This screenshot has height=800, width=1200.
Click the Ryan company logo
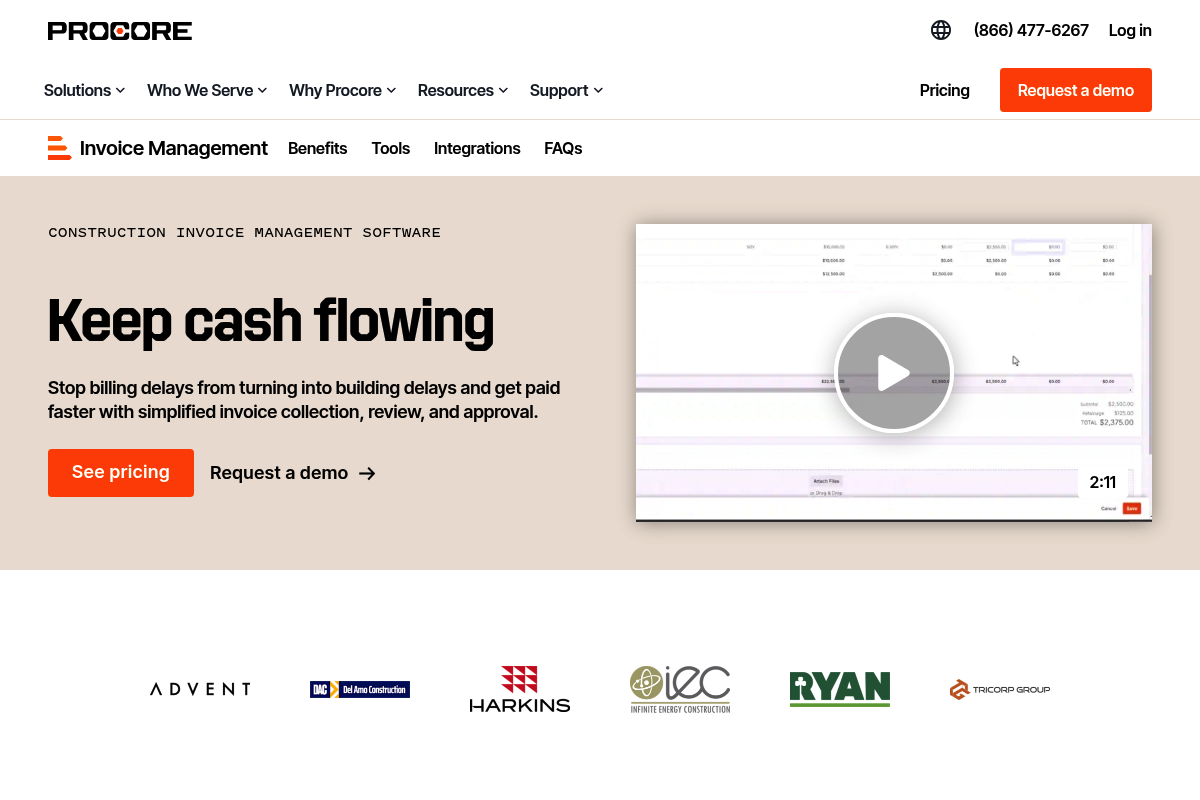point(839,688)
